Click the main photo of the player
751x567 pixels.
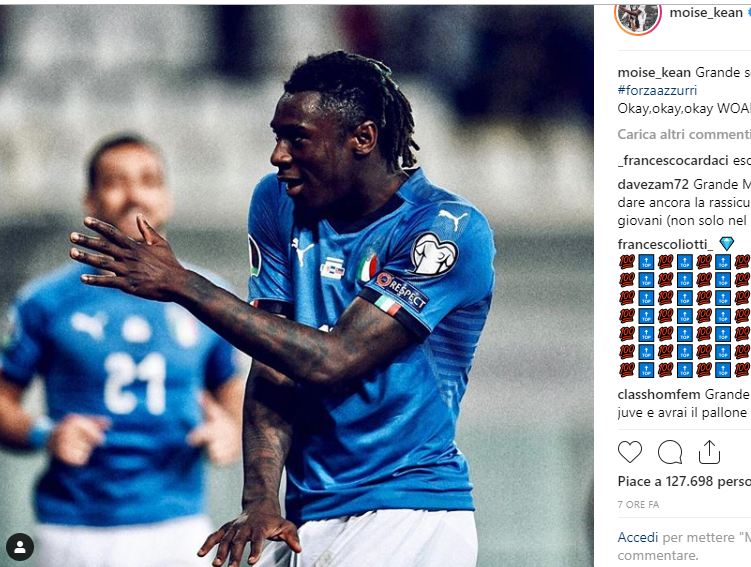(296, 286)
